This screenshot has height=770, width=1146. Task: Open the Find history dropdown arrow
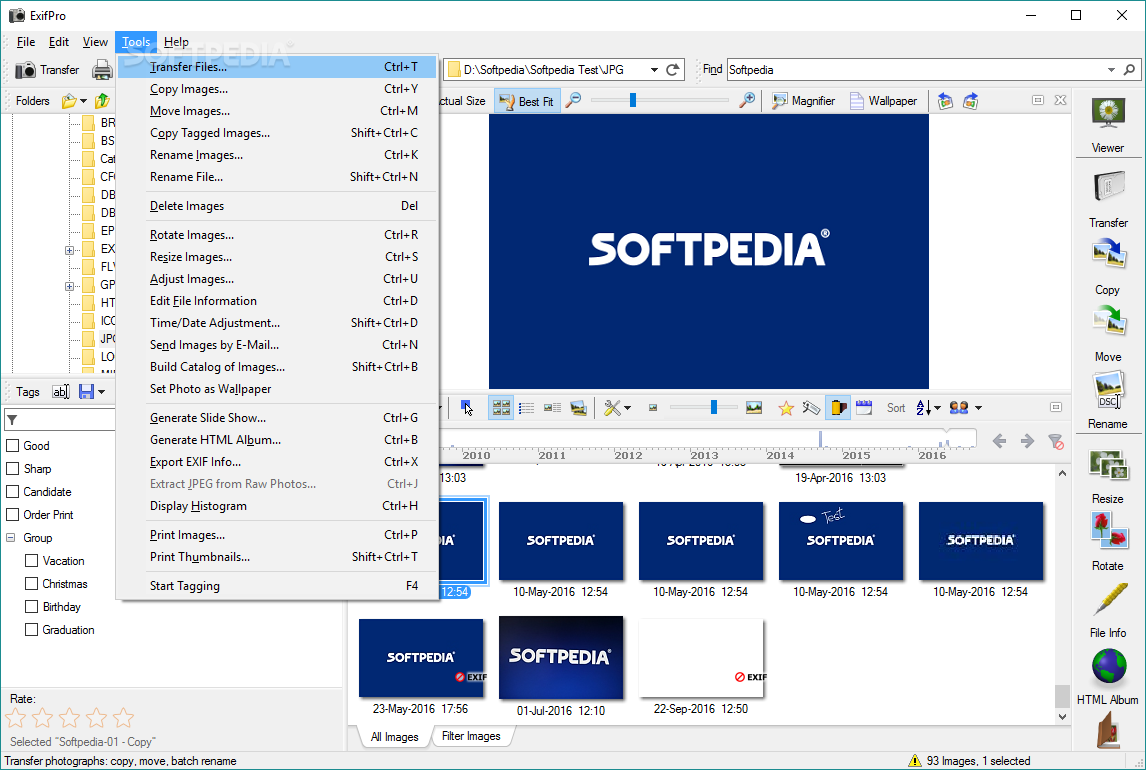[x=1111, y=70]
